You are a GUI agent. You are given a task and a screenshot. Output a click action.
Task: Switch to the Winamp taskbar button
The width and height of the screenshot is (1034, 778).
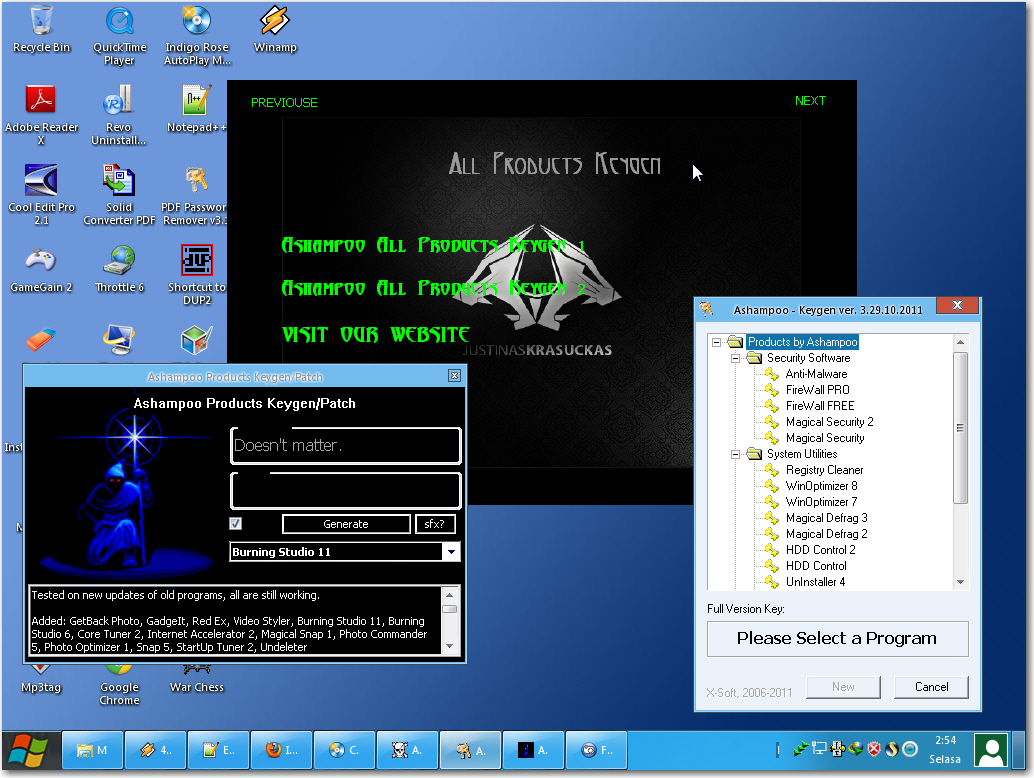click(x=156, y=750)
